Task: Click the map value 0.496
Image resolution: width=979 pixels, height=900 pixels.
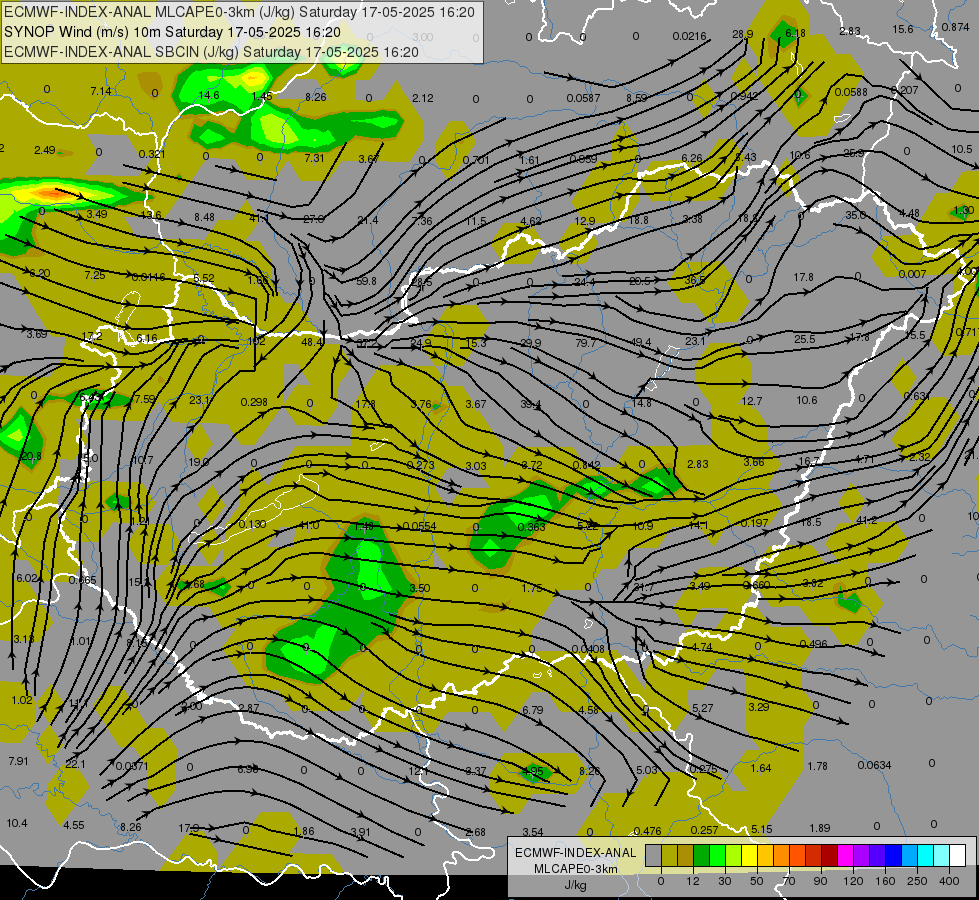Action: click(x=813, y=645)
